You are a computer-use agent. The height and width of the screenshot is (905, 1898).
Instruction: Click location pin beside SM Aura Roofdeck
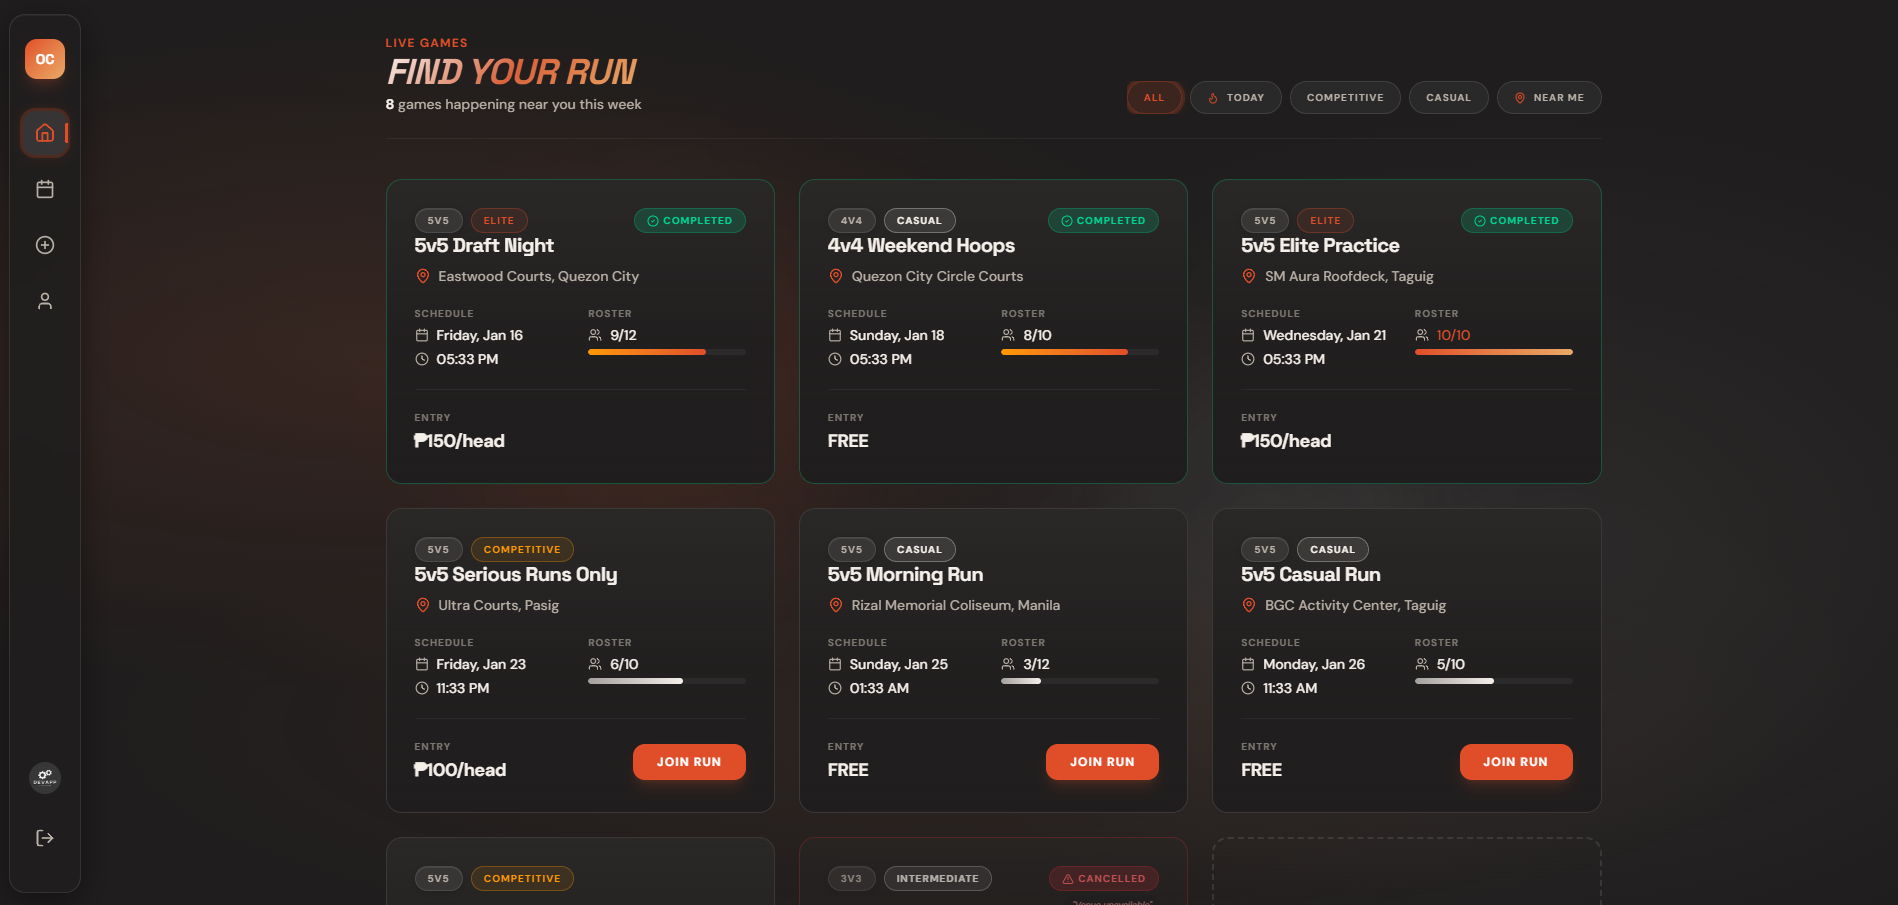[x=1249, y=276]
